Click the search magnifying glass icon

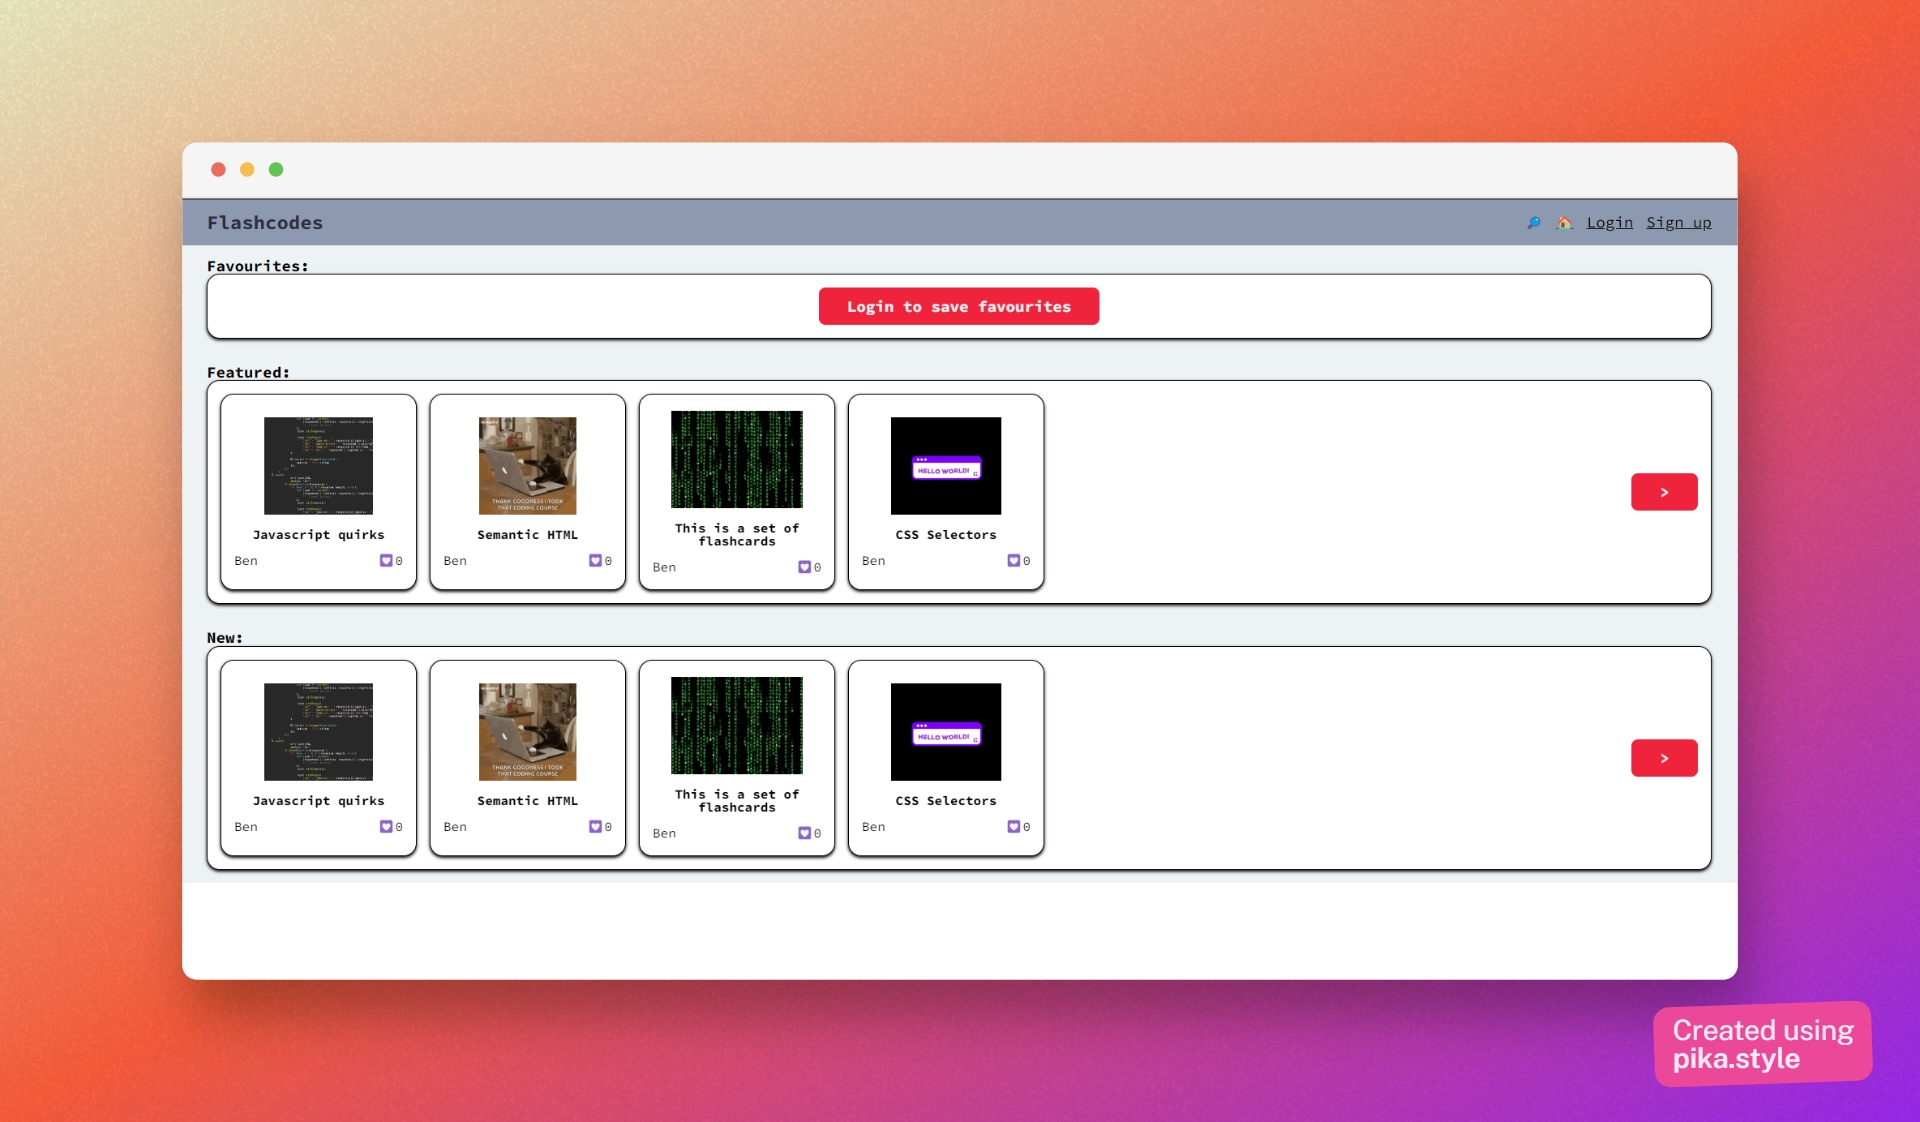[1533, 223]
